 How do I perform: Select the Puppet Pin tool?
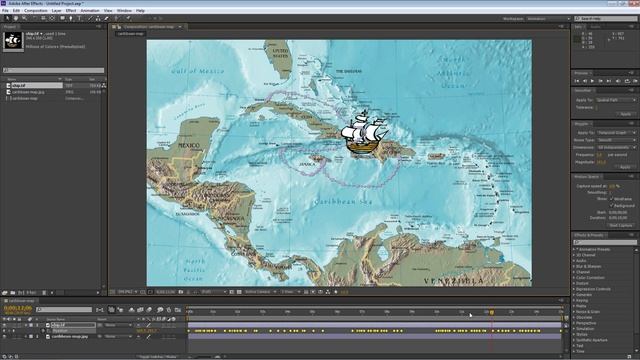(128, 18)
